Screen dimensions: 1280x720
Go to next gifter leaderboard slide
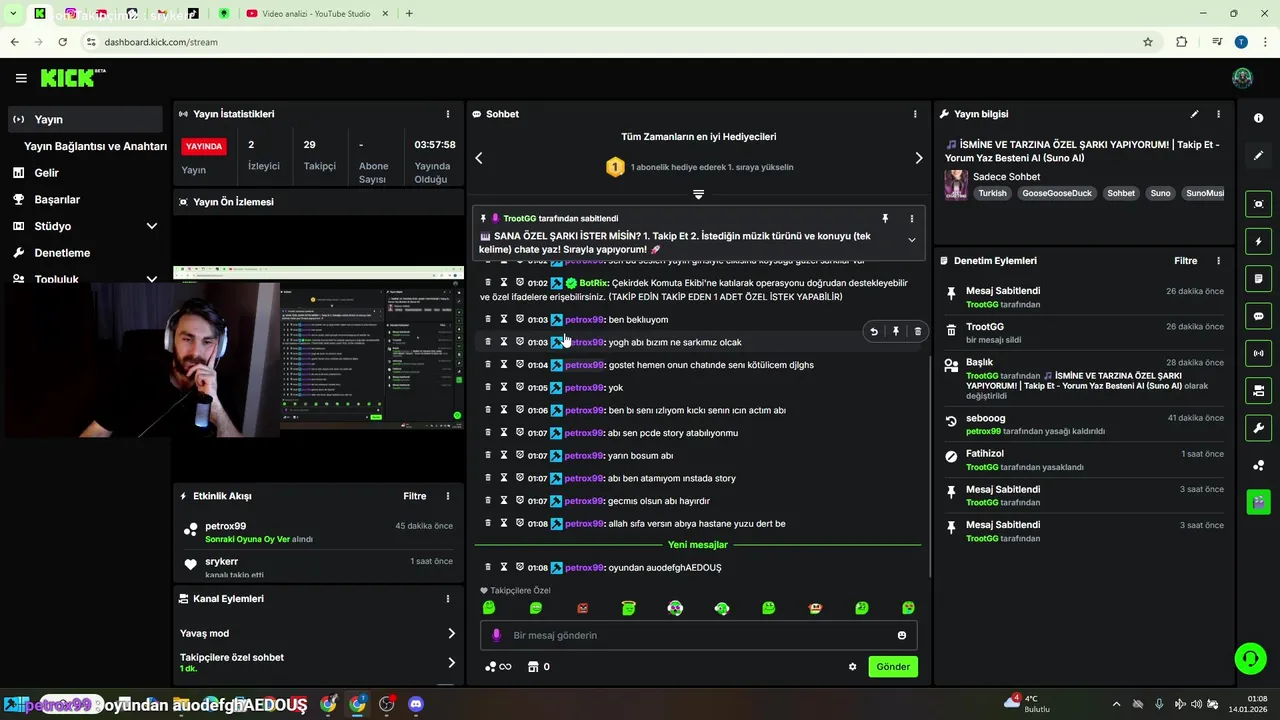919,158
